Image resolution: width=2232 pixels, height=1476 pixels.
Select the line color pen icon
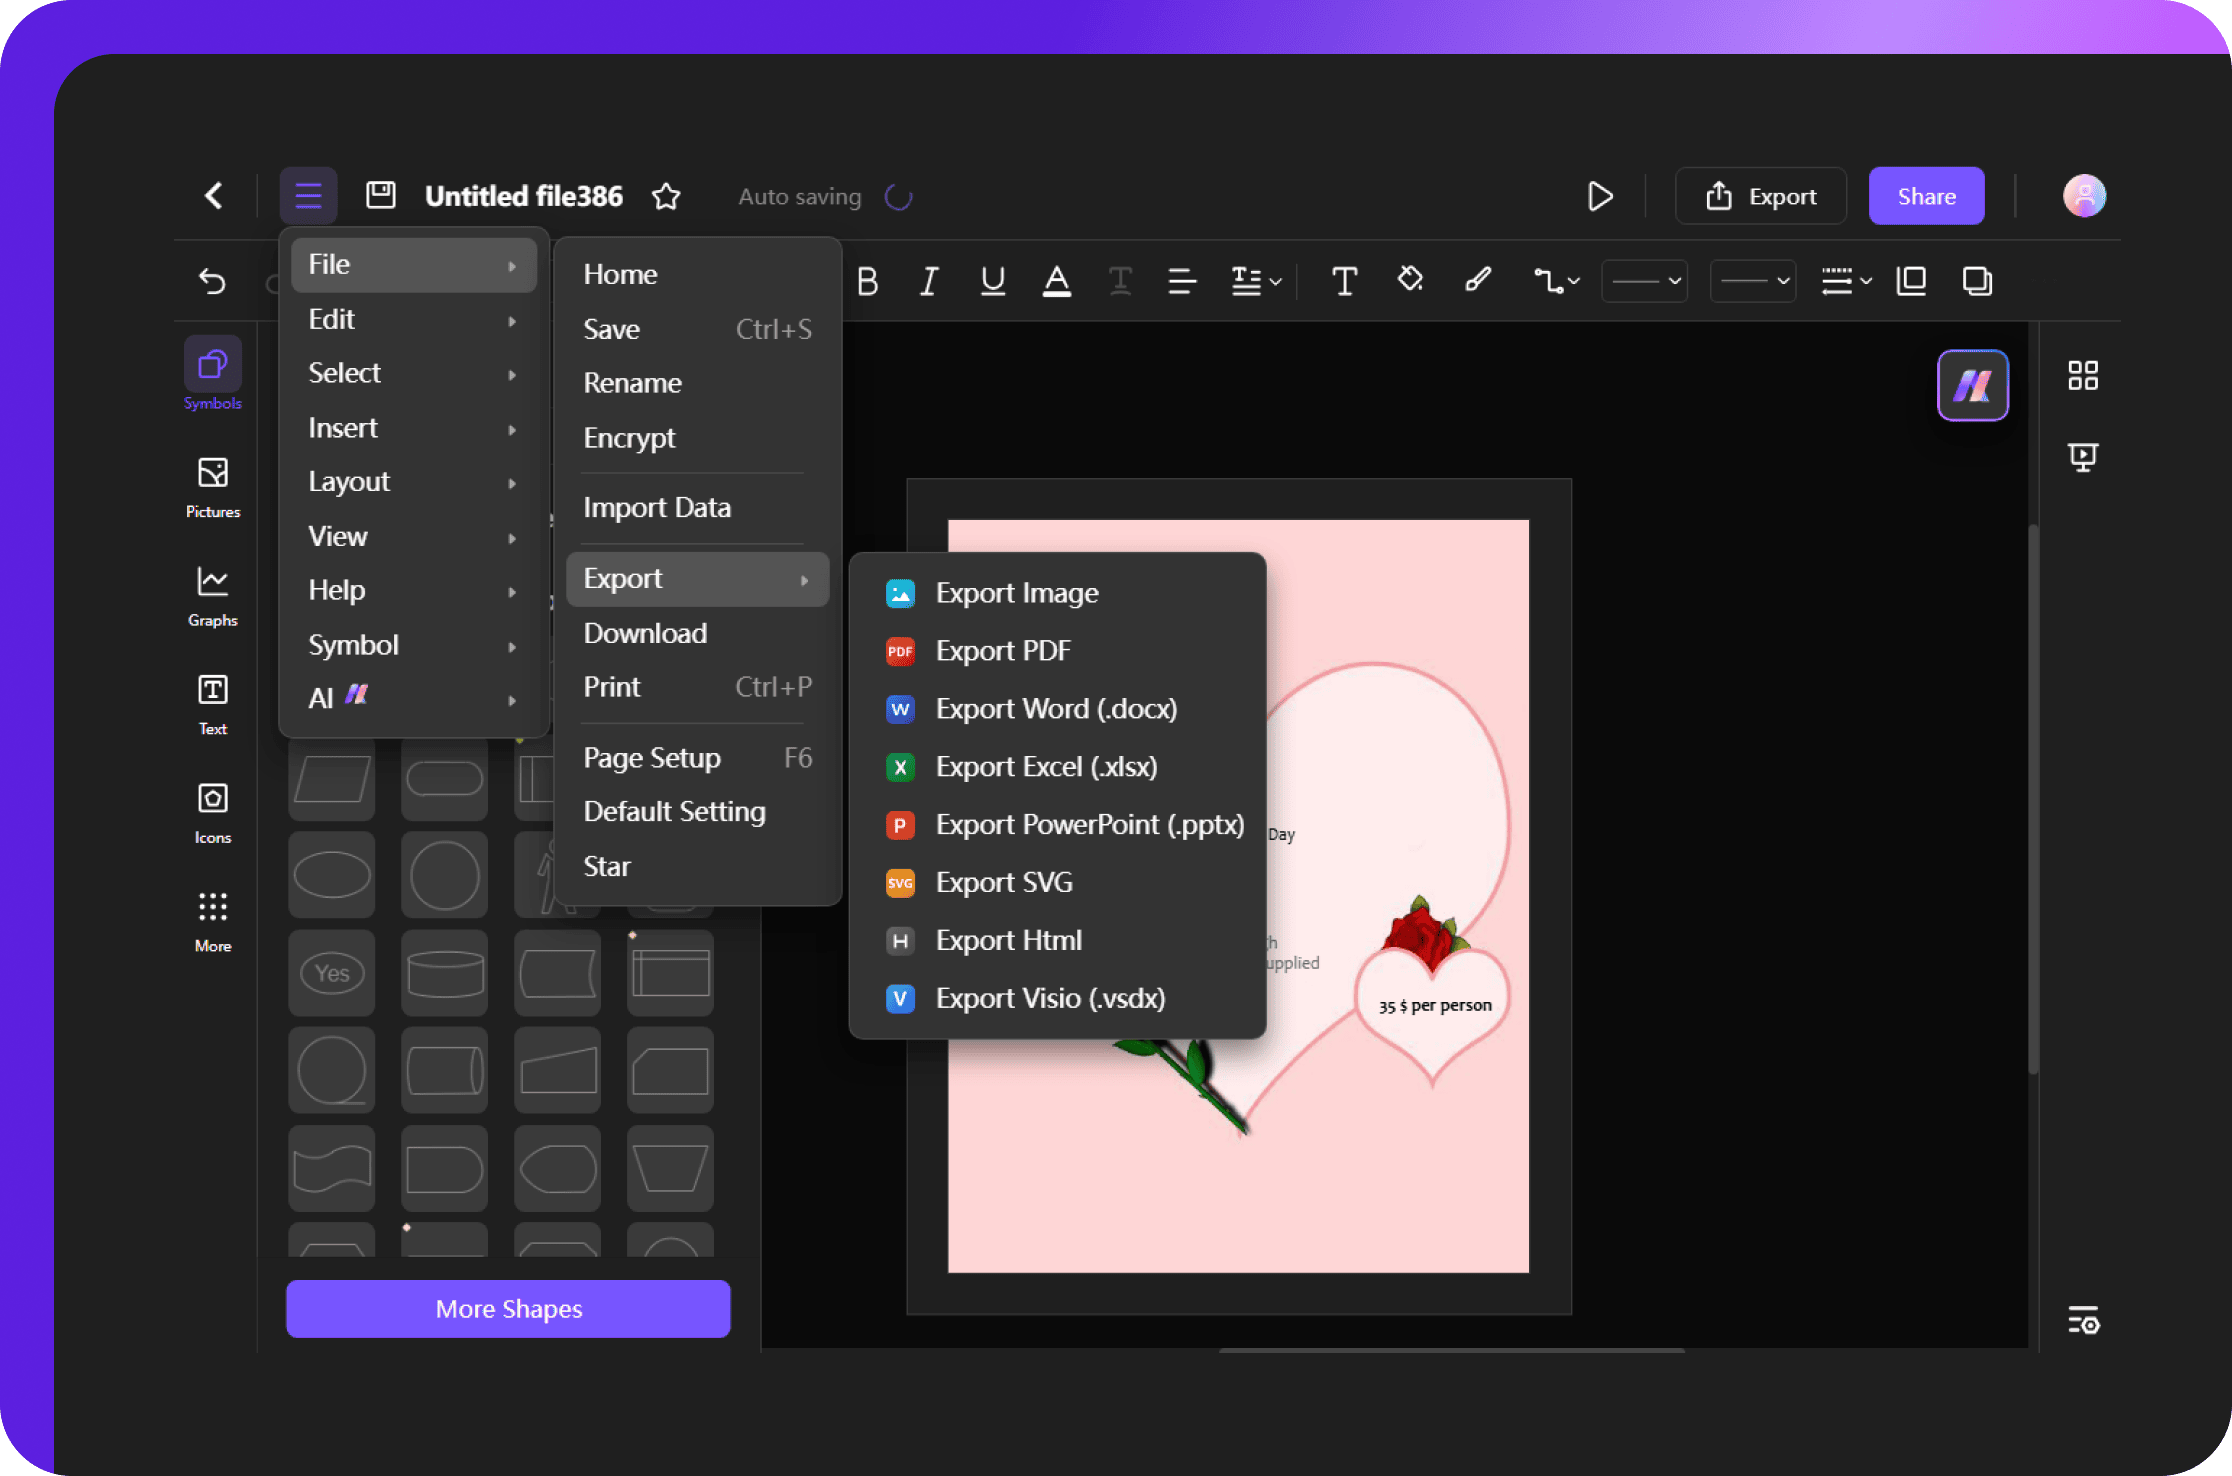[1477, 280]
